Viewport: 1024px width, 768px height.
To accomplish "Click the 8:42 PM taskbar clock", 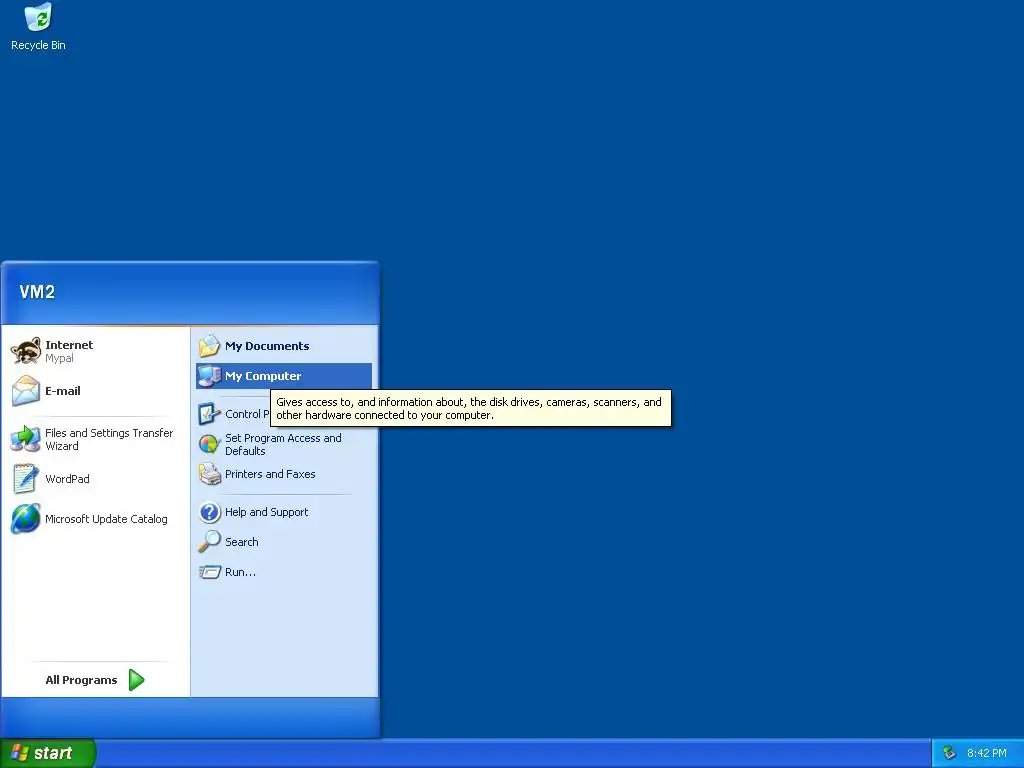I will [987, 753].
